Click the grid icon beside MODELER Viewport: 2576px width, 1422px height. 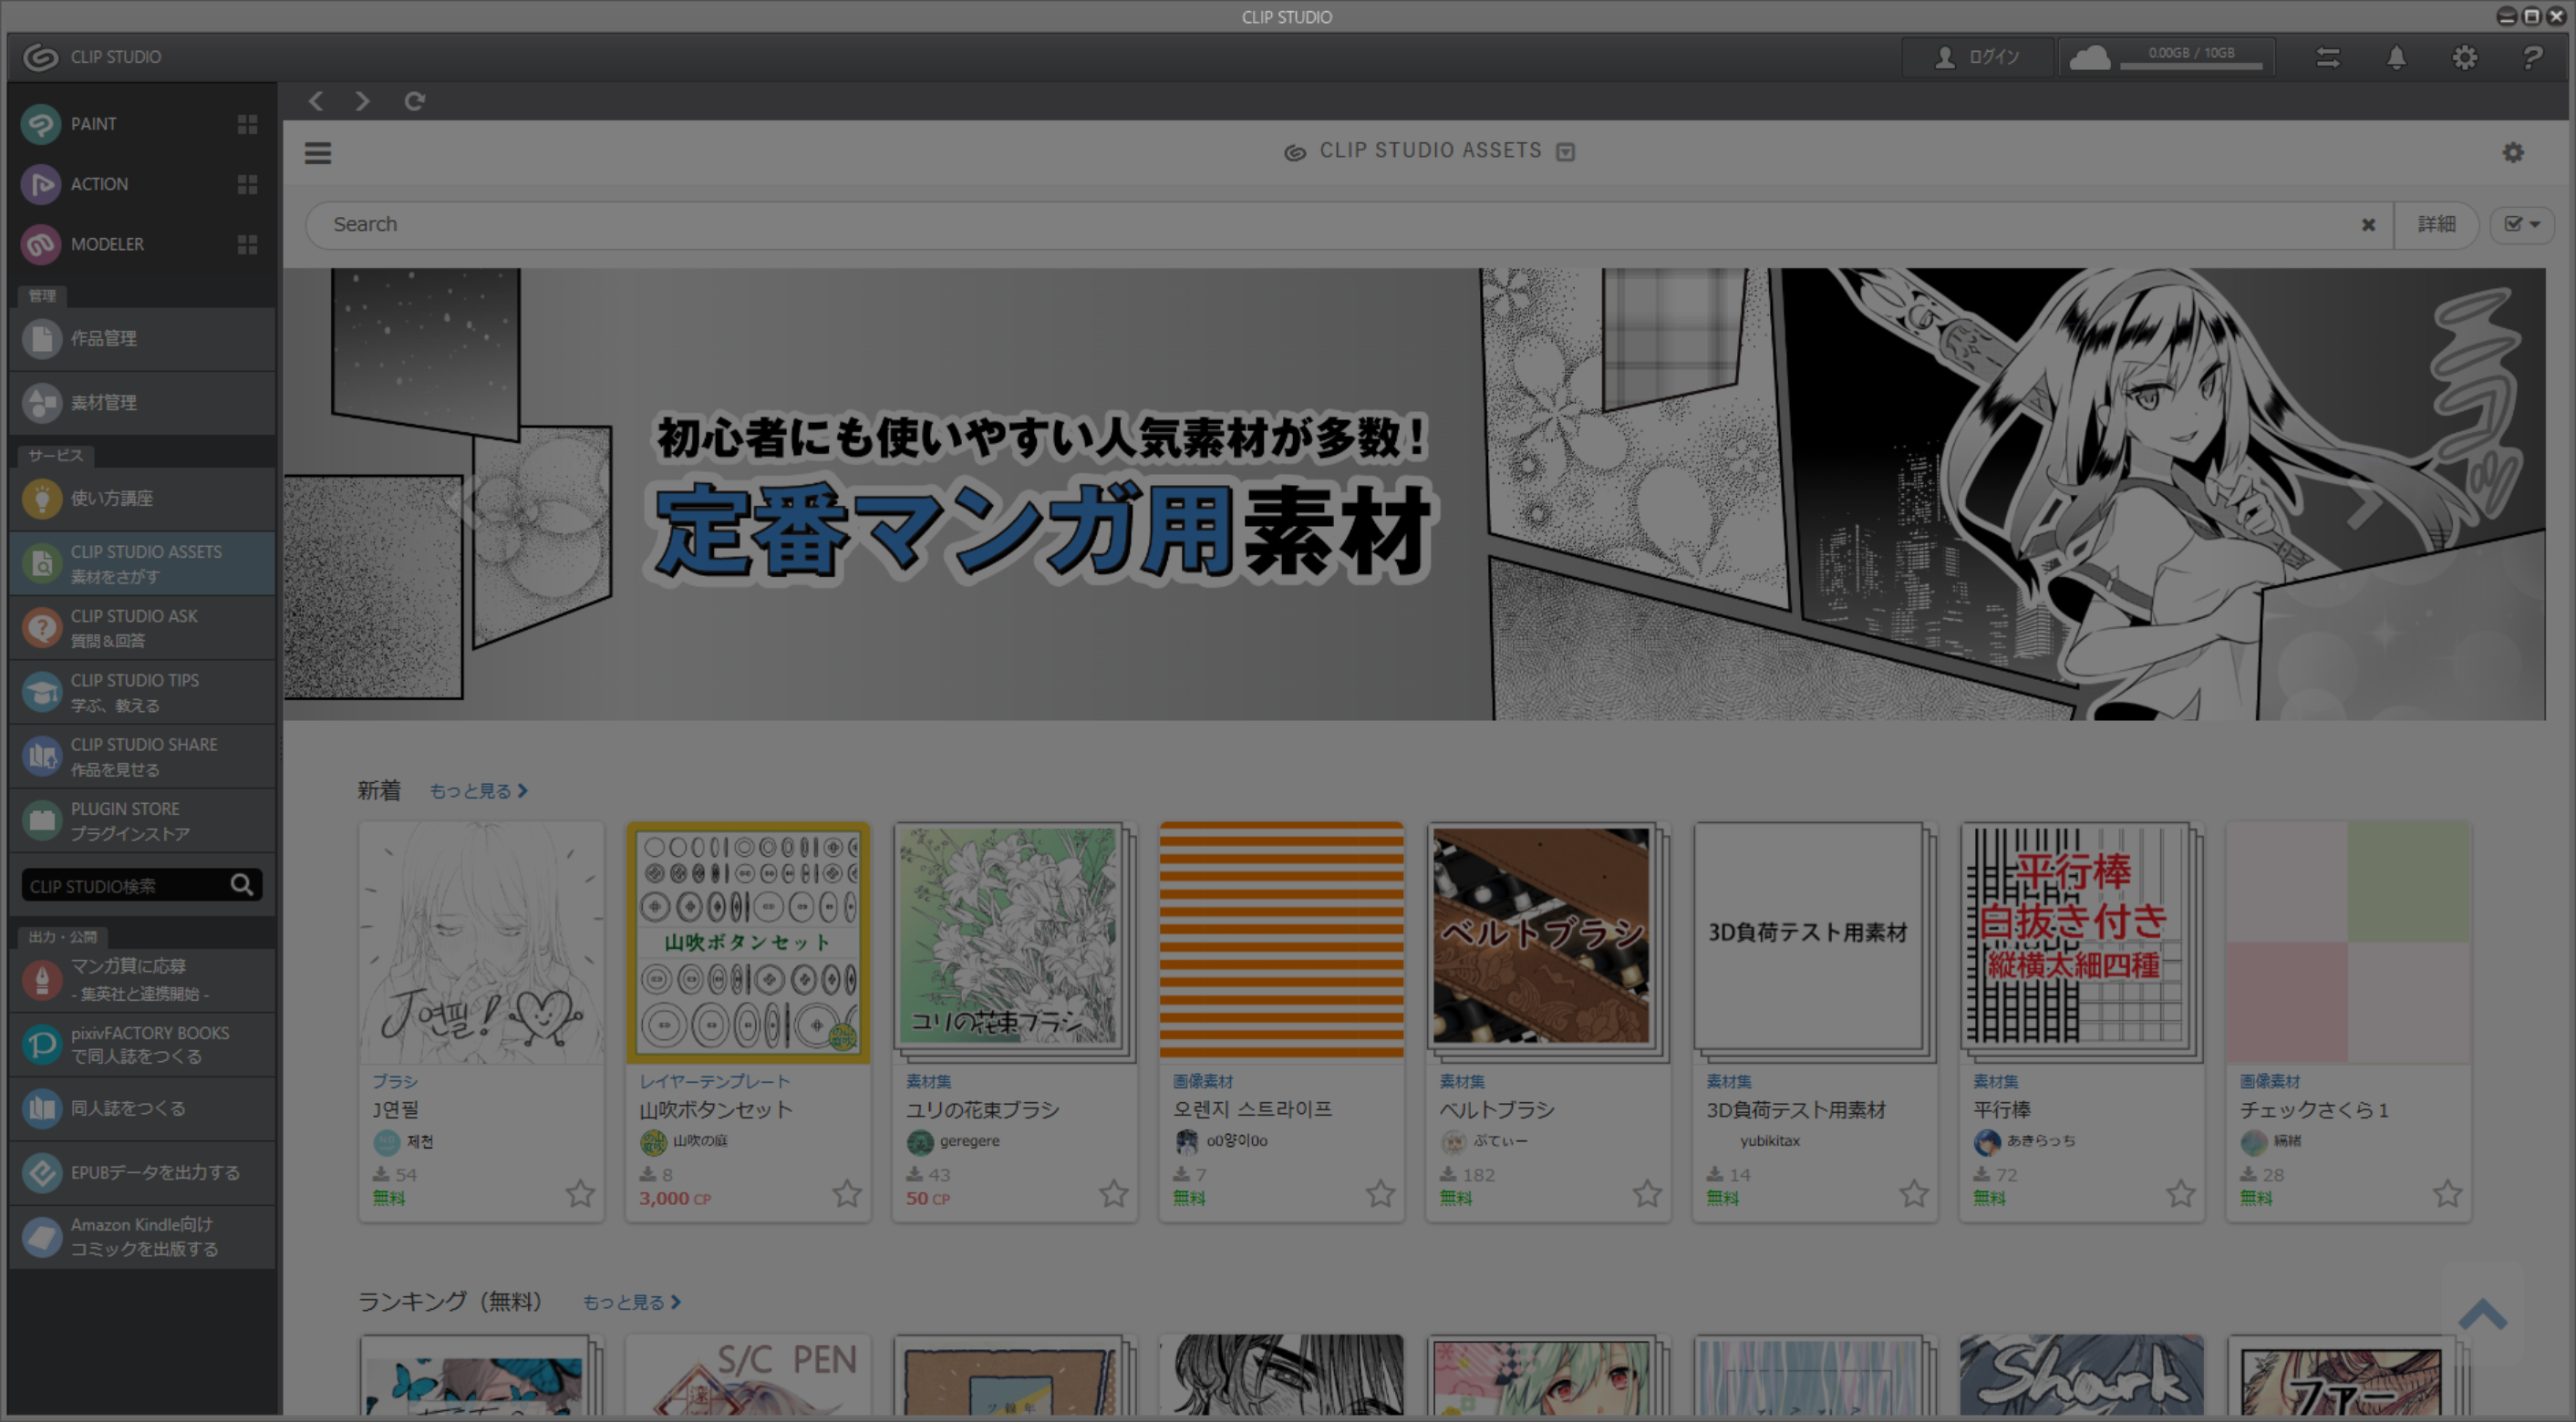coord(247,244)
